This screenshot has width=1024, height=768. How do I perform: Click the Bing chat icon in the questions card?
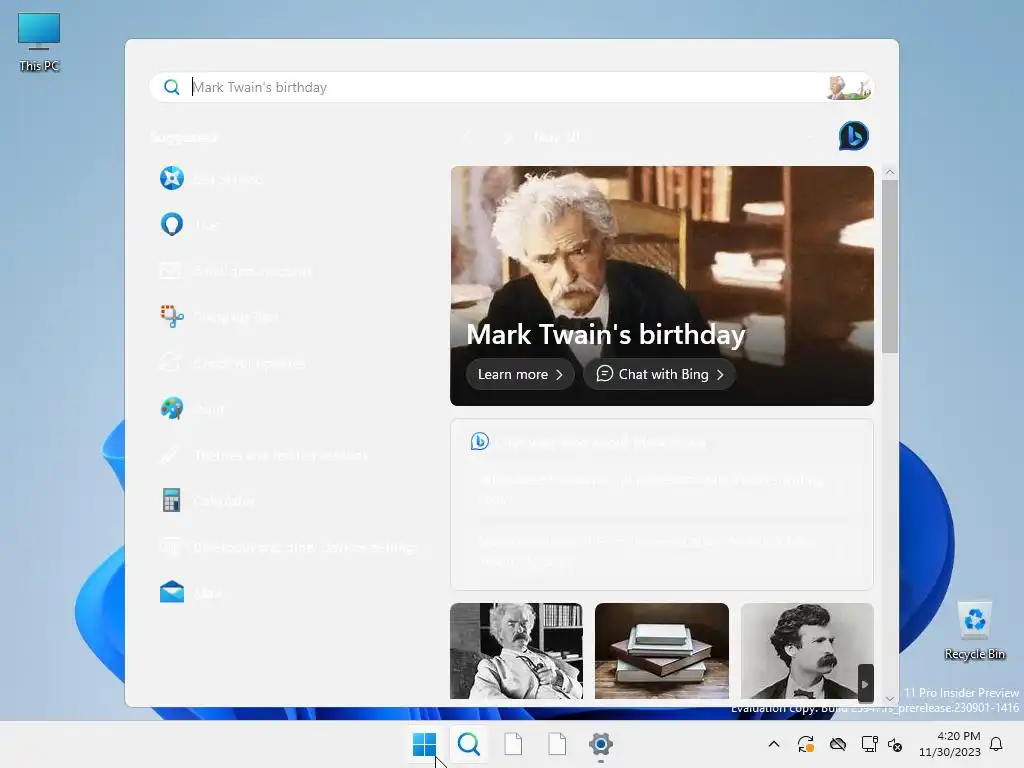479,441
